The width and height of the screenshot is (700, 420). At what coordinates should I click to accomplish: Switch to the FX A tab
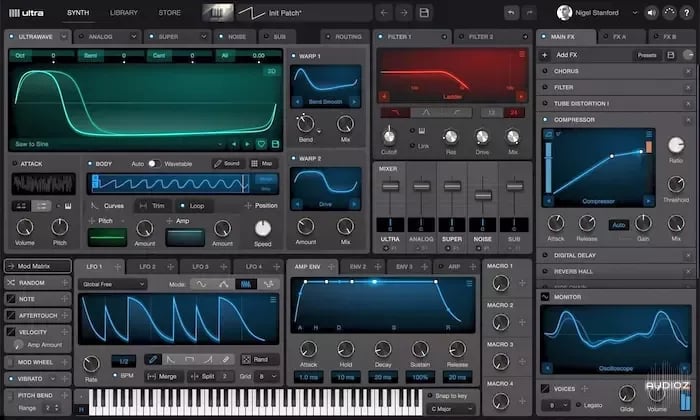pyautogui.click(x=619, y=37)
